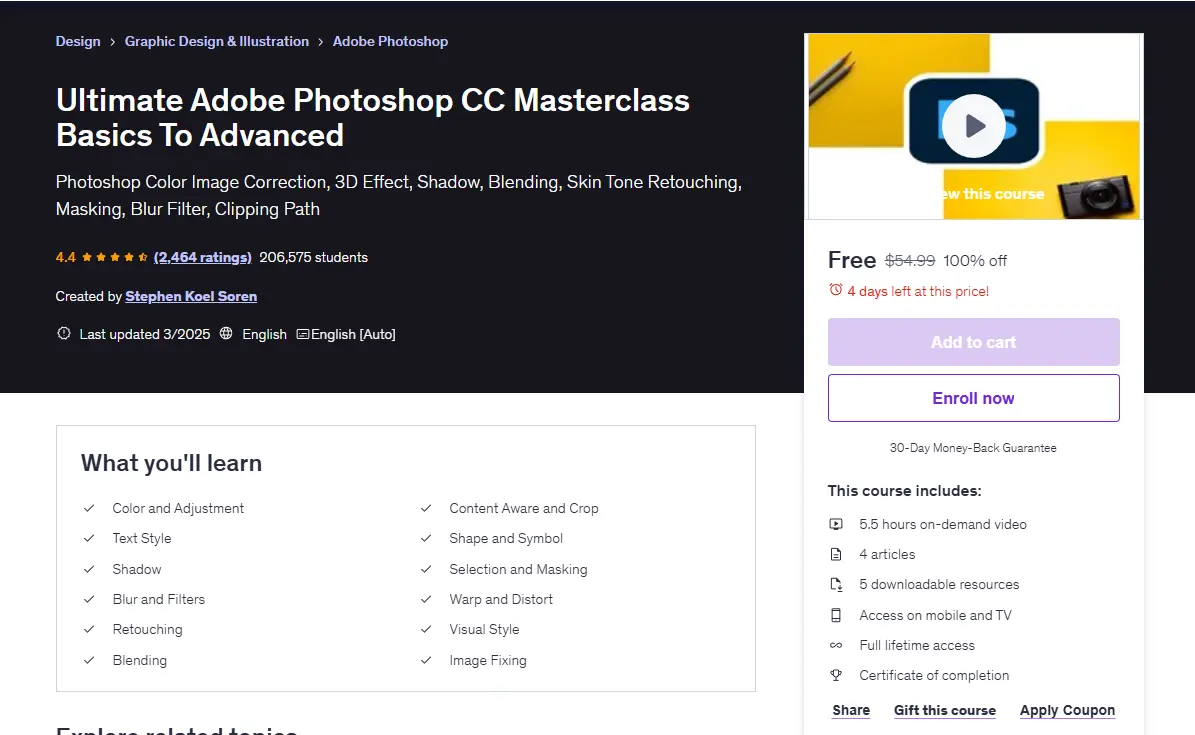Screen dimensions: 1195x735
Task: Open the 2,464 ratings link
Action: (x=202, y=258)
